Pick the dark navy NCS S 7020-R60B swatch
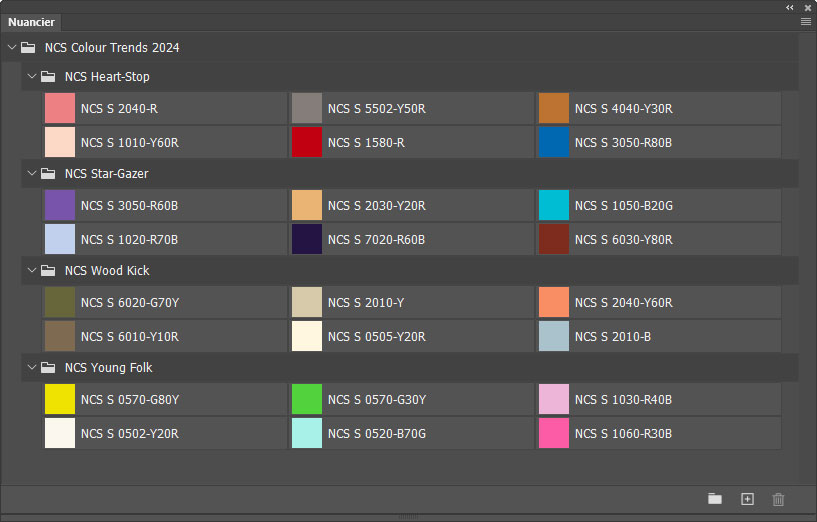Image resolution: width=817 pixels, height=522 pixels. point(307,239)
